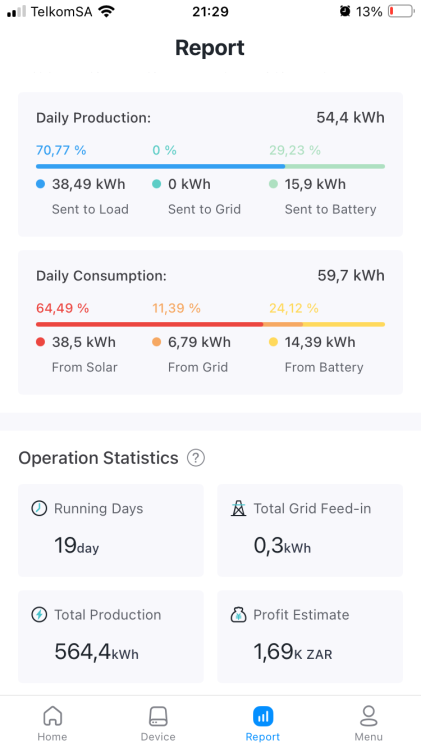421x750 pixels.
Task: Tap the blue Sent to Load dot
Action: tap(40, 184)
